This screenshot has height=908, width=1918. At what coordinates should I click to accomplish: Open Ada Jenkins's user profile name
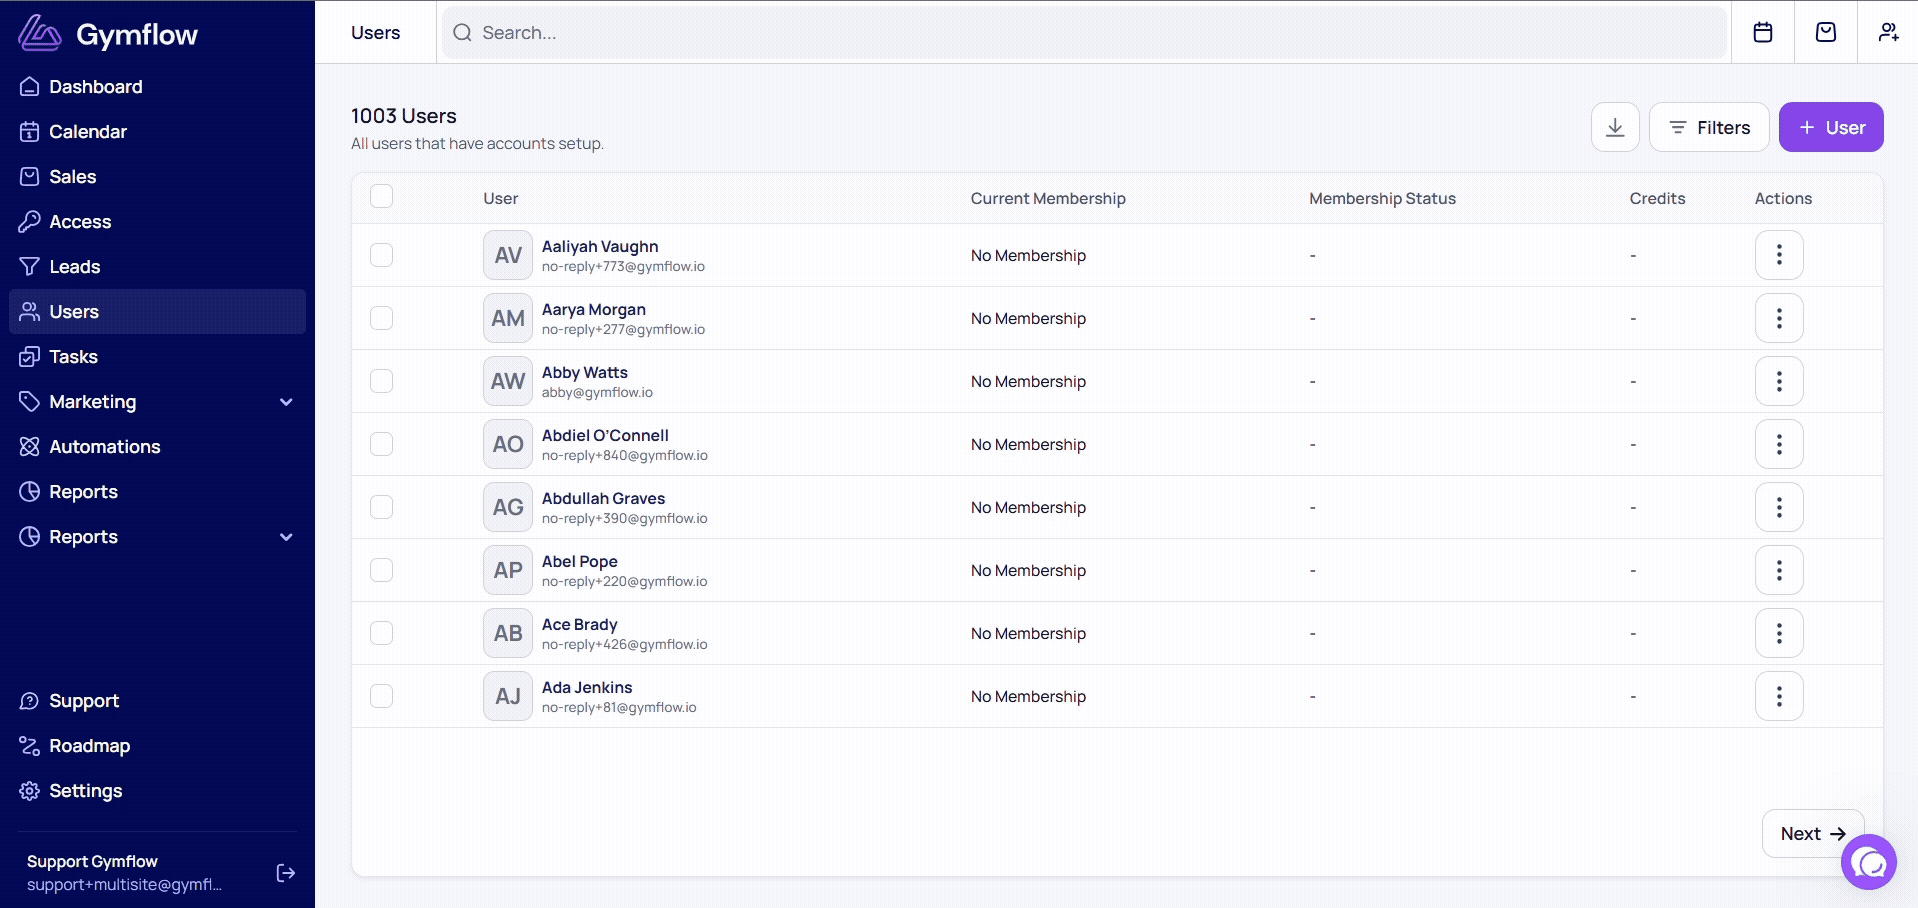[x=587, y=687]
